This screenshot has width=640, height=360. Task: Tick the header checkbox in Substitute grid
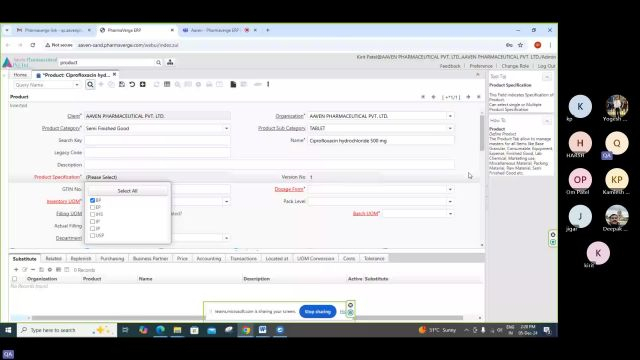(x=15, y=279)
